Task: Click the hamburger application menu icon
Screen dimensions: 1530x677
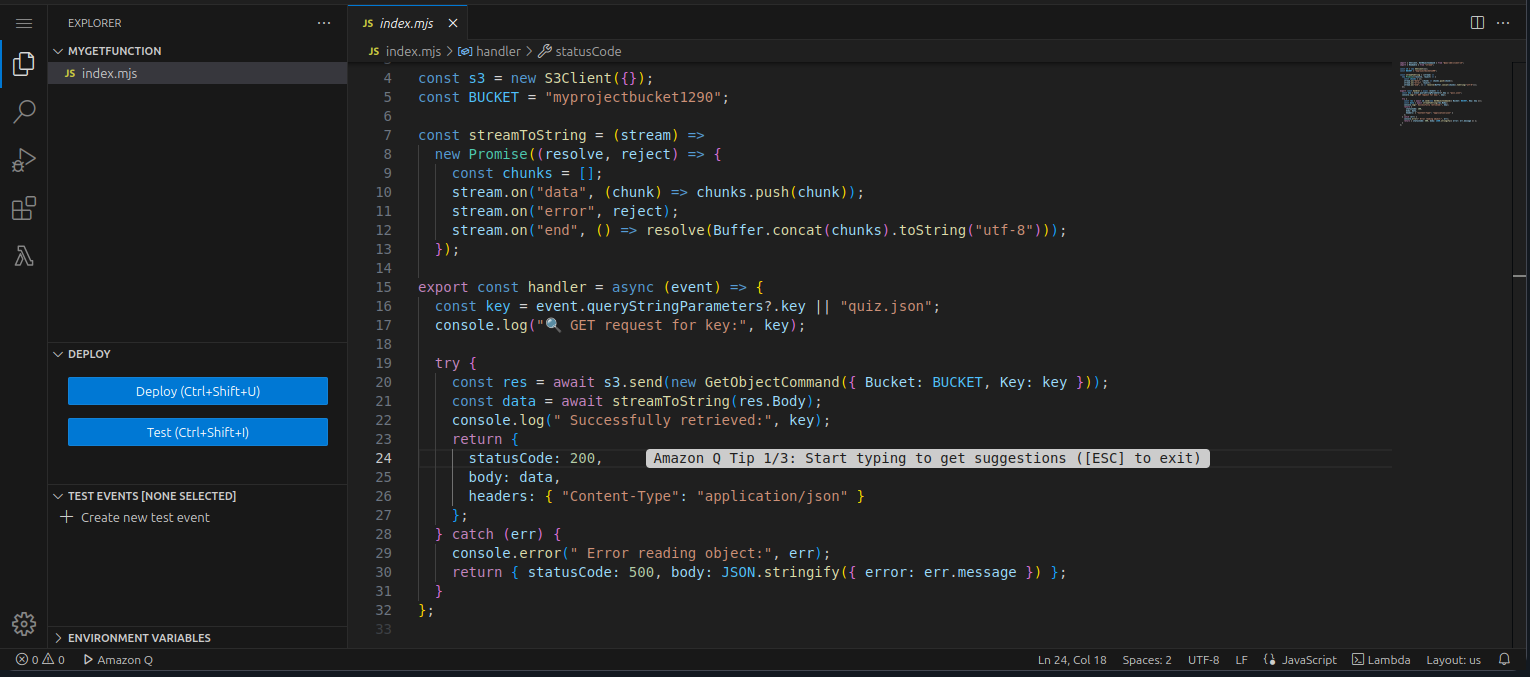Action: [24, 22]
